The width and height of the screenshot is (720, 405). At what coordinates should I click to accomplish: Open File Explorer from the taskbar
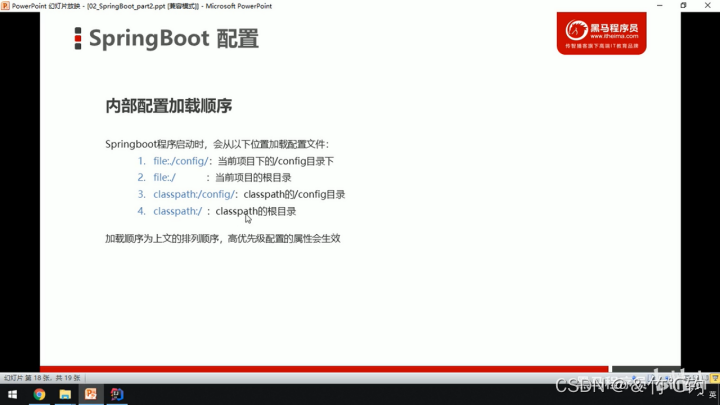65,394
